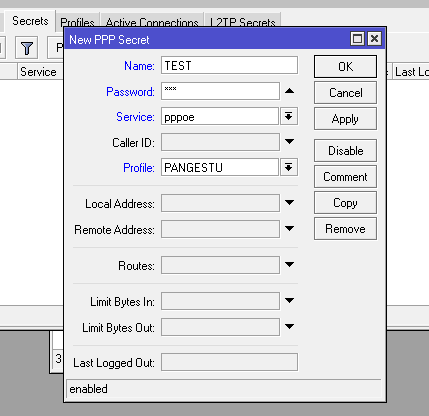Sort by the Last Lo... column header

pyautogui.click(x=411, y=72)
